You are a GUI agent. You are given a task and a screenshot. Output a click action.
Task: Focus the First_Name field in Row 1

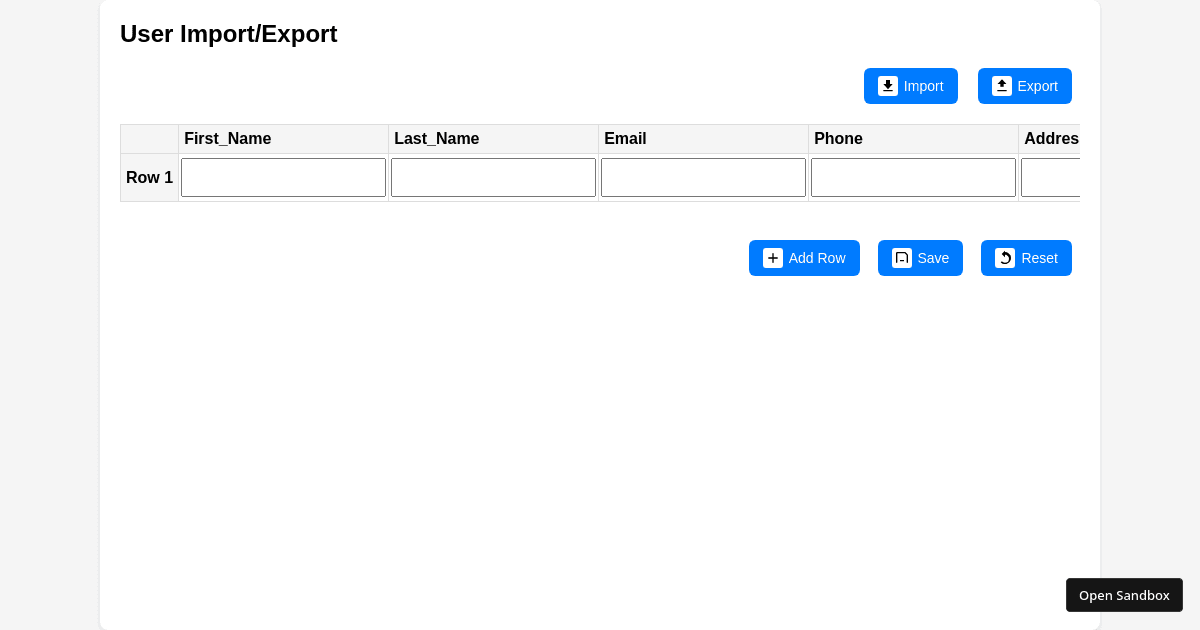click(x=283, y=178)
